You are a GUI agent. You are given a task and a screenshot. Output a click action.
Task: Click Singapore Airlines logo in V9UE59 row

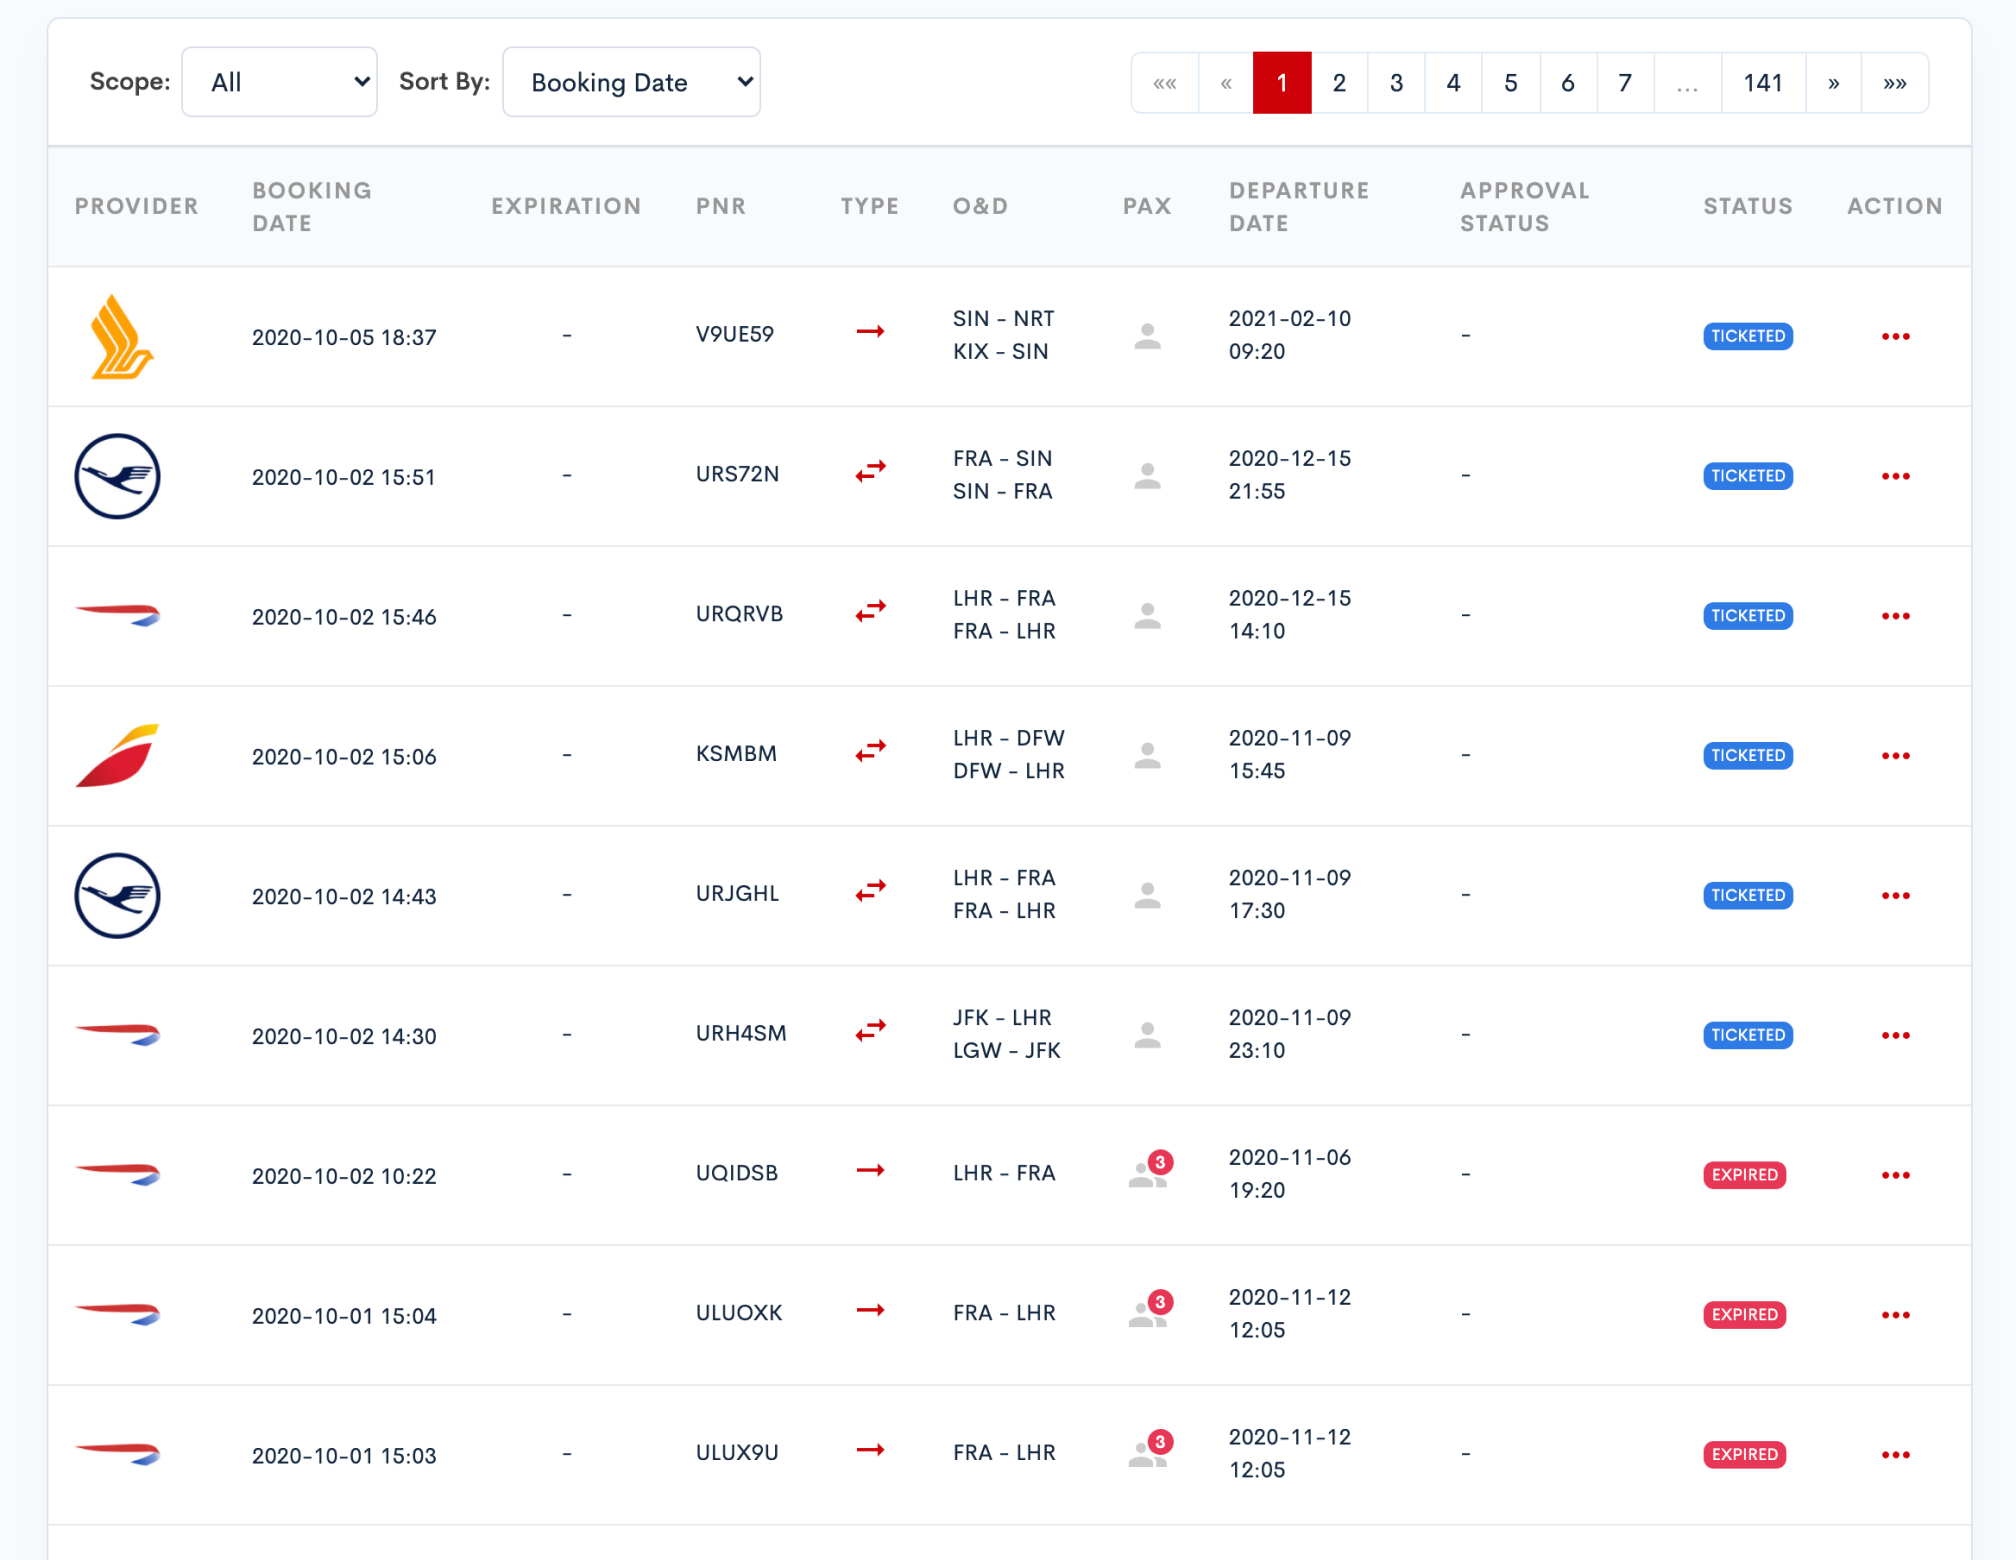[x=121, y=337]
